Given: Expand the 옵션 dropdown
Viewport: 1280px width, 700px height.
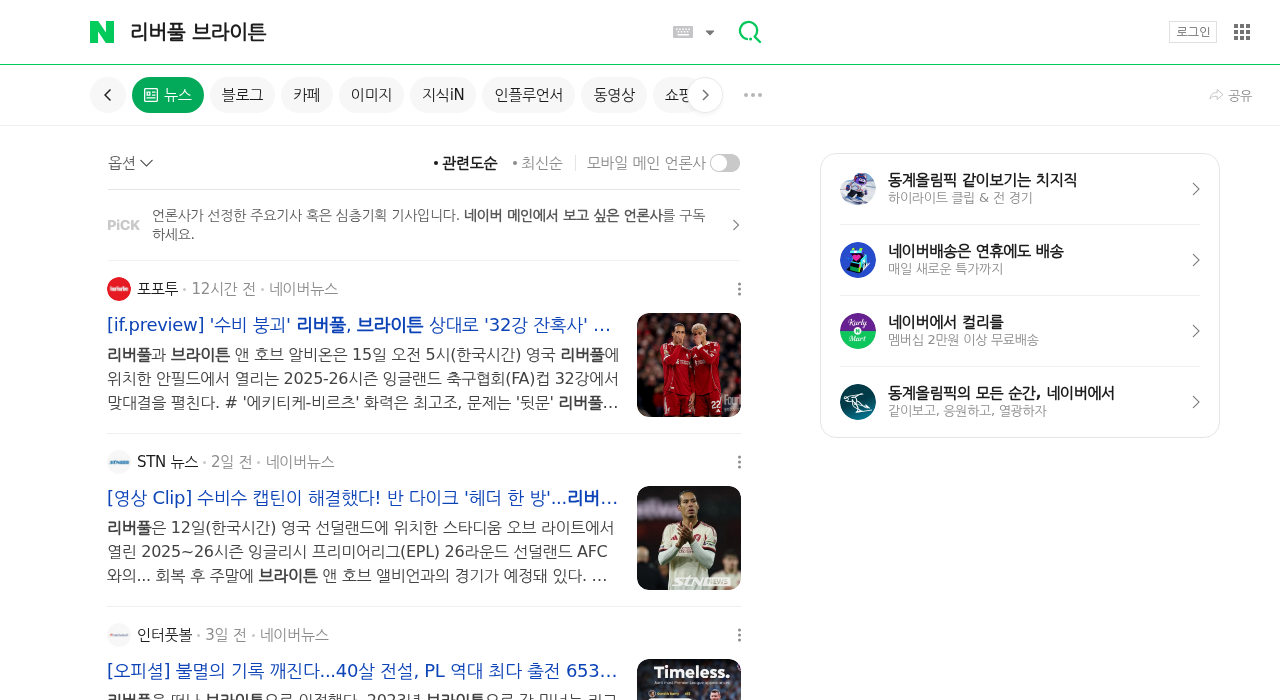Looking at the screenshot, I should 130,163.
